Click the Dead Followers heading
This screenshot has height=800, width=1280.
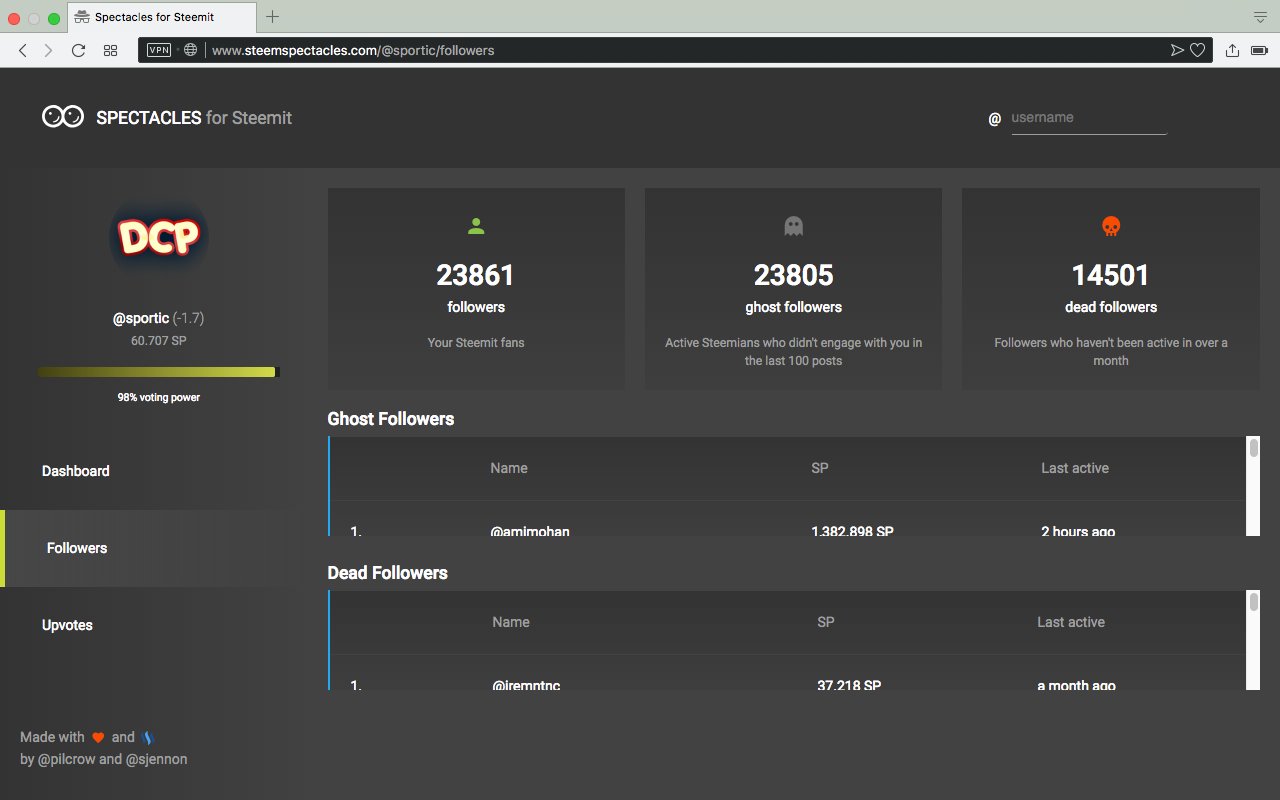pyautogui.click(x=388, y=573)
